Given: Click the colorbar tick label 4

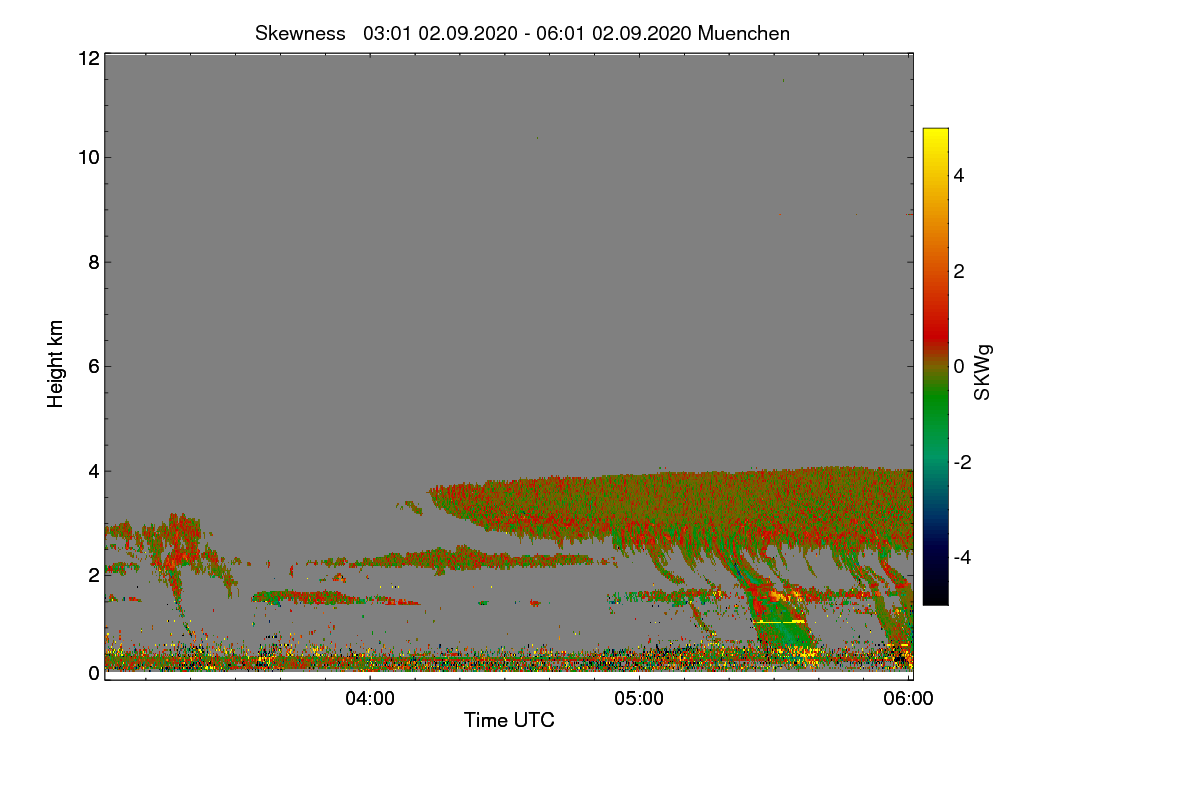Looking at the screenshot, I should pos(958,175).
